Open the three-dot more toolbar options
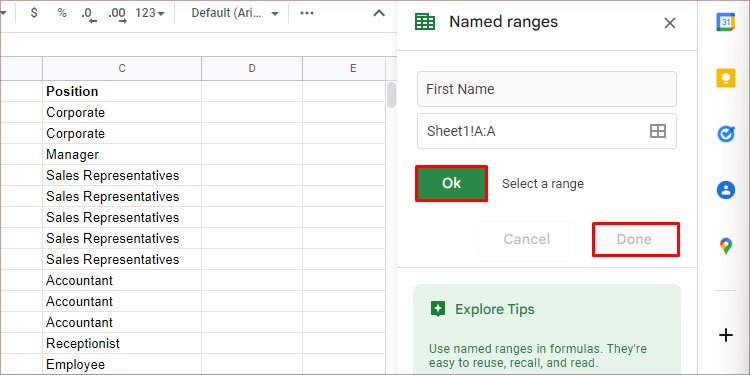The height and width of the screenshot is (375, 750). [307, 13]
